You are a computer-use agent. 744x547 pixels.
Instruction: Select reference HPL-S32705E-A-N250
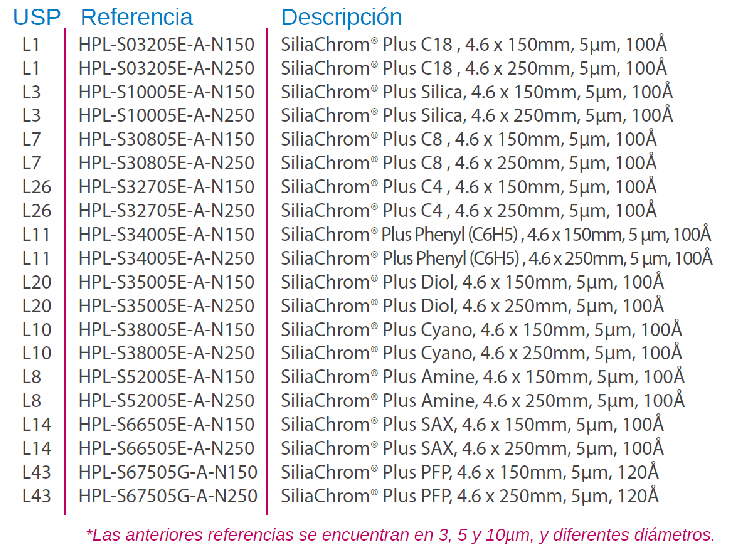coord(167,211)
